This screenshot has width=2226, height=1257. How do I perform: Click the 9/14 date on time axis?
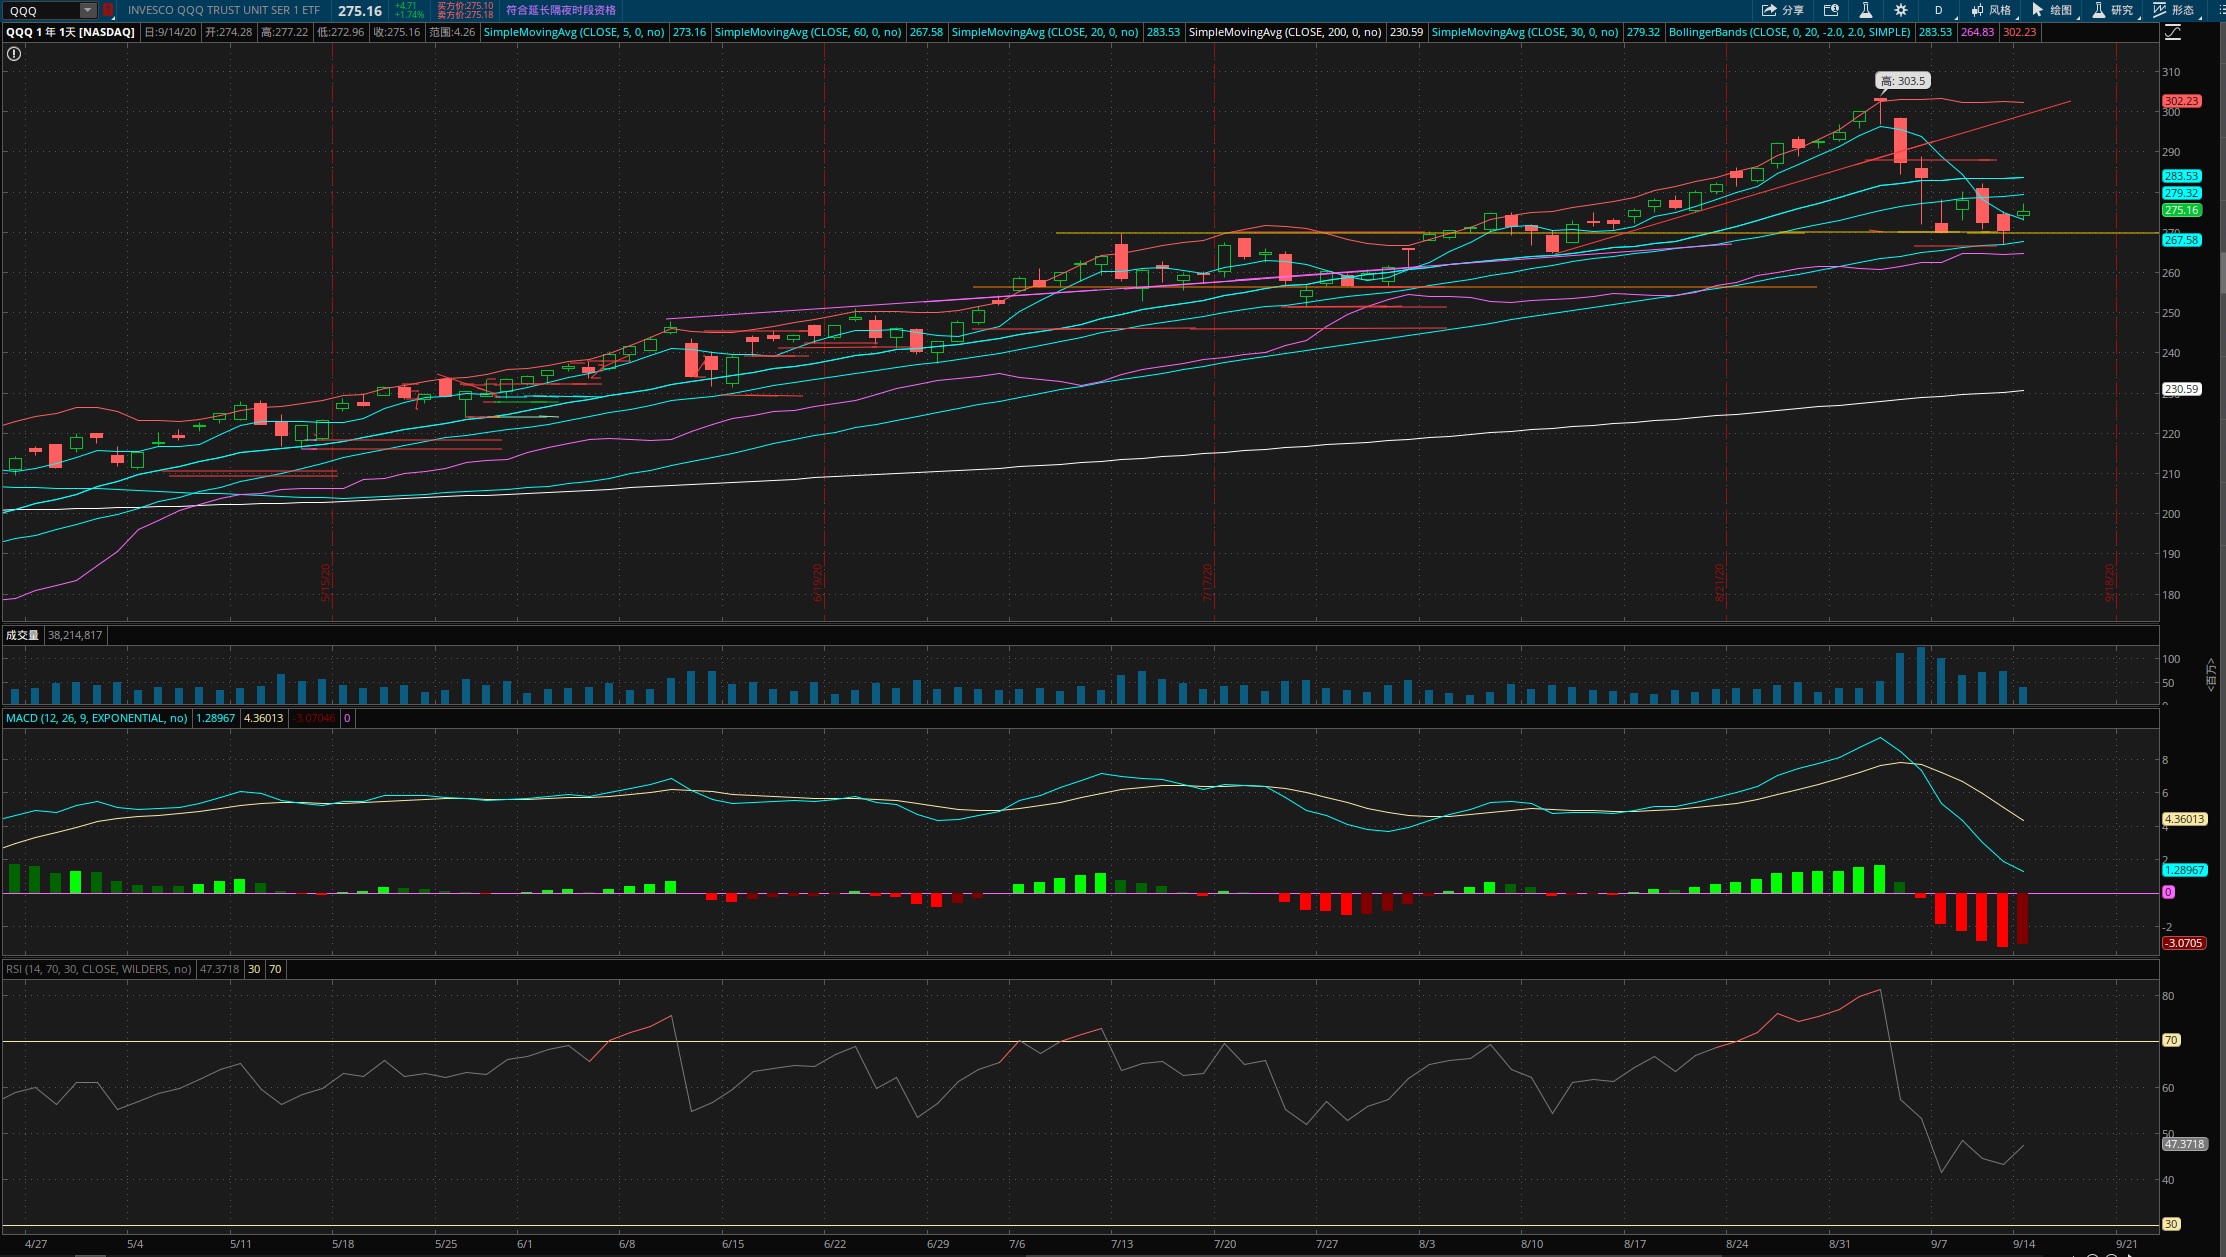[x=2024, y=1244]
